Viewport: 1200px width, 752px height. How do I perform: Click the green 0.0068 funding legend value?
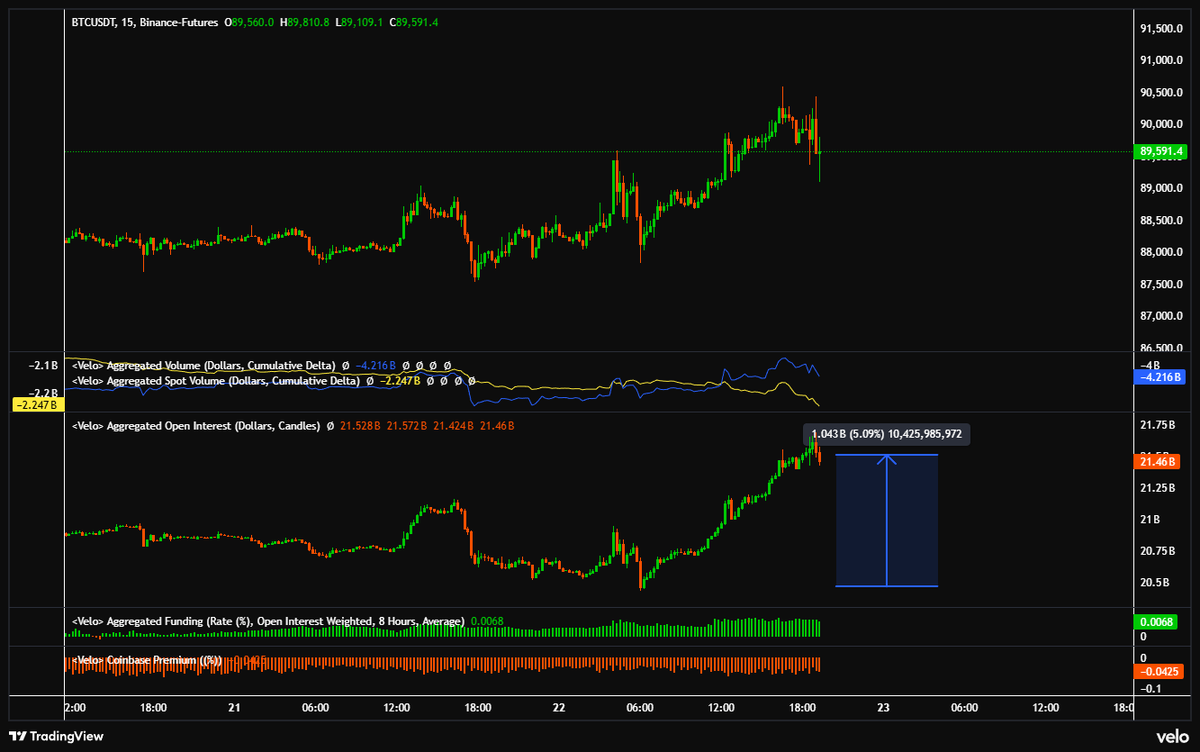point(487,621)
